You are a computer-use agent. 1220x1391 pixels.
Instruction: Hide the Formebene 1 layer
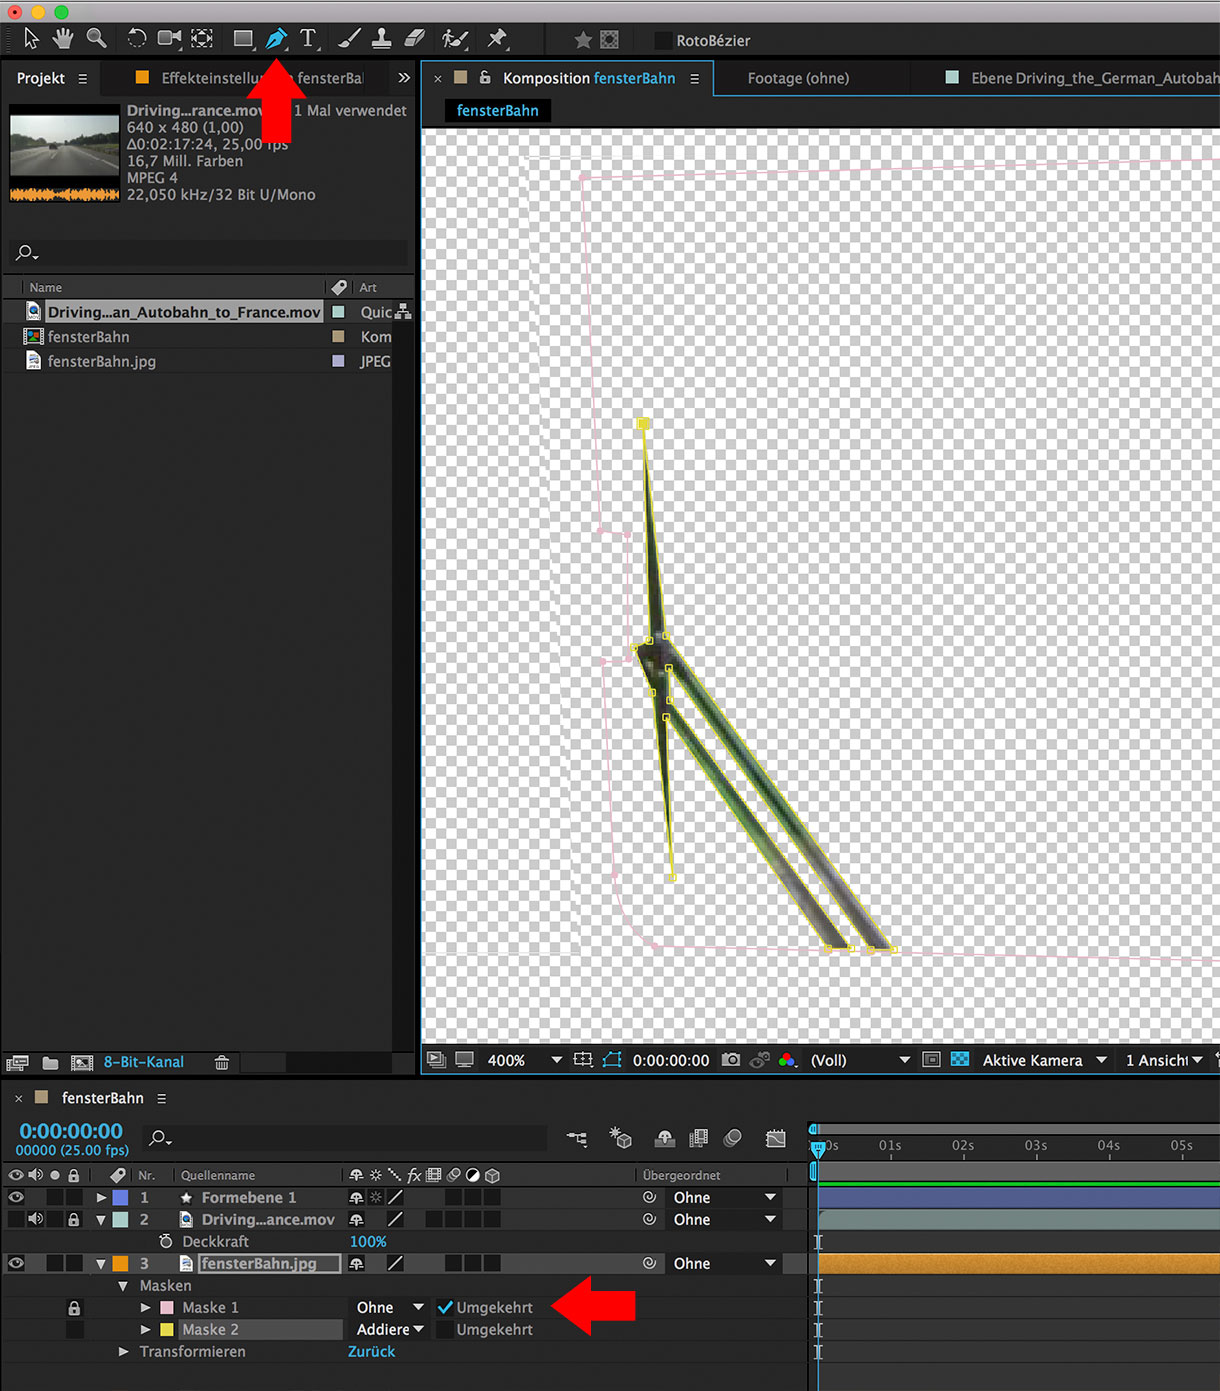[16, 1197]
